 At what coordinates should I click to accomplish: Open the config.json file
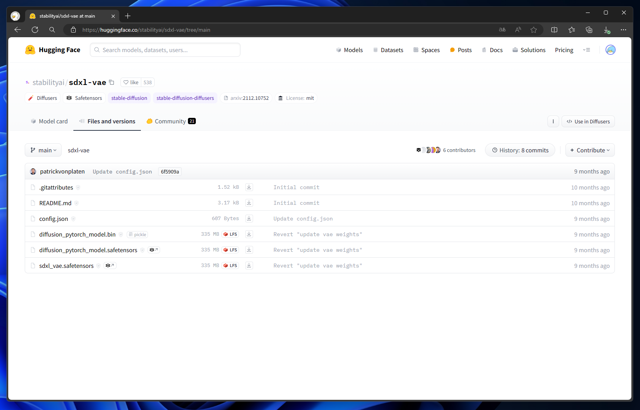click(53, 219)
